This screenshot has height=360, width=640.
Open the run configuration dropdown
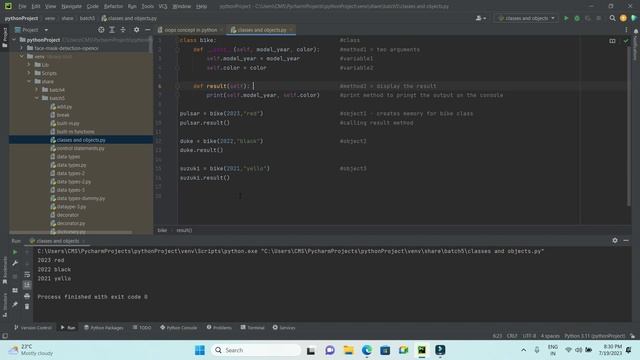(527, 18)
